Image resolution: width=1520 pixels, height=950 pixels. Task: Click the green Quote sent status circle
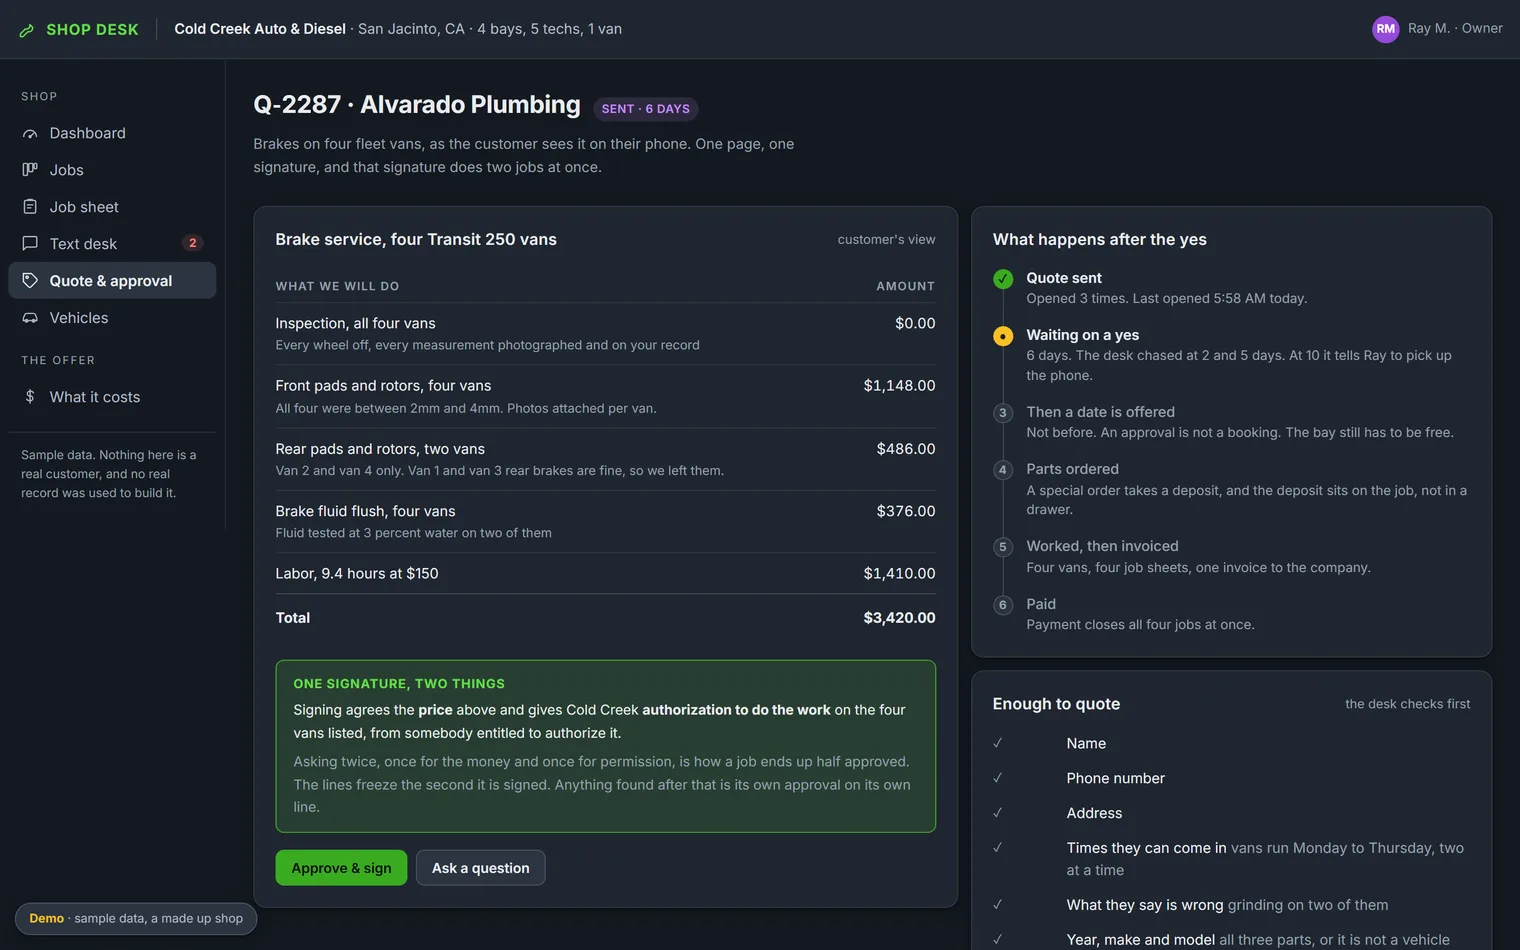(x=1003, y=279)
